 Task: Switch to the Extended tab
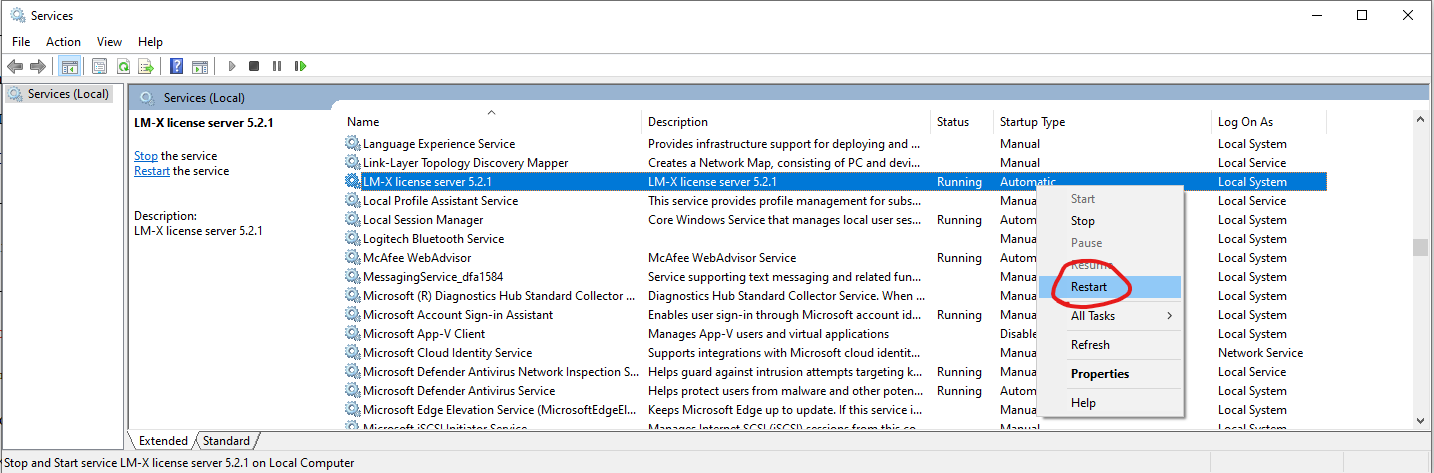coord(163,441)
